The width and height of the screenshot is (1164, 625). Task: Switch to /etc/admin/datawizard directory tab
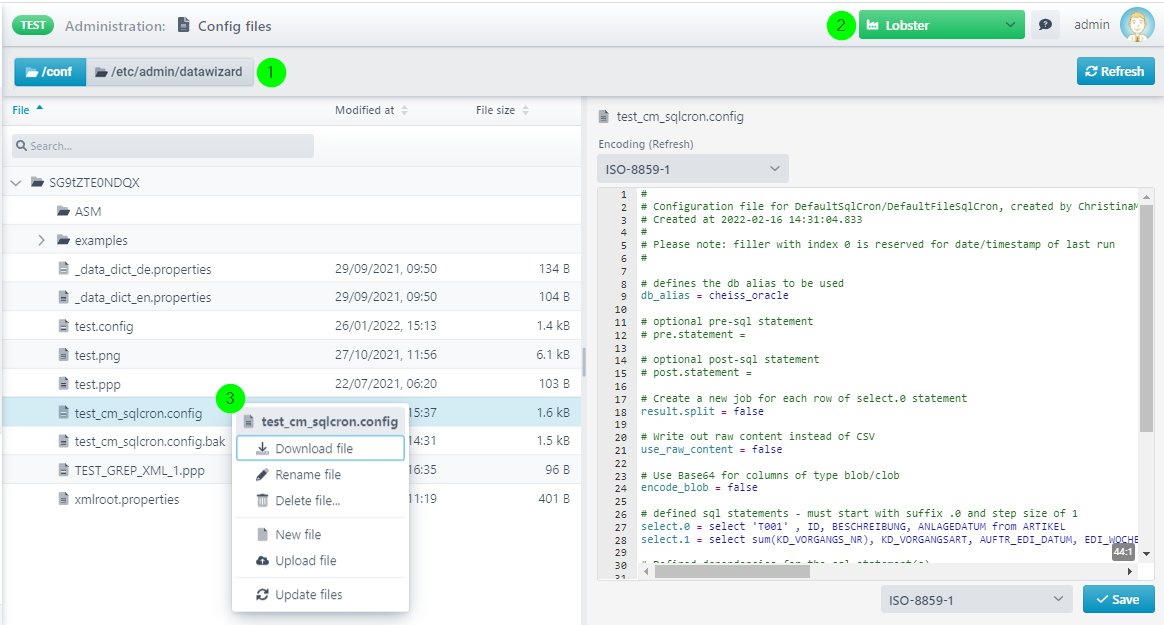click(170, 72)
